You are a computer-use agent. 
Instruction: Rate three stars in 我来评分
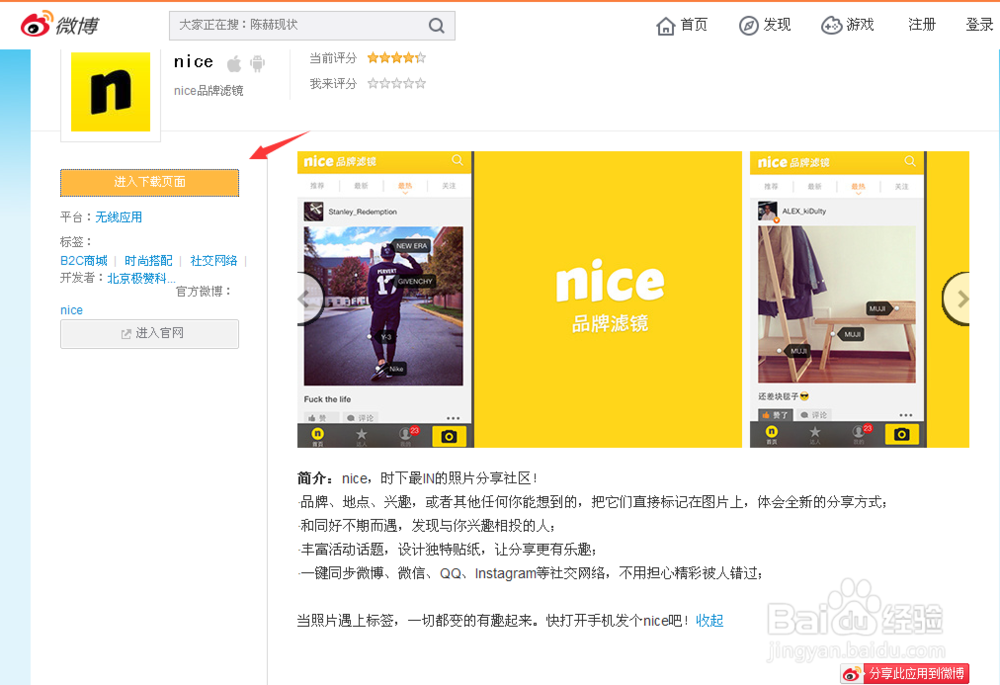[397, 84]
